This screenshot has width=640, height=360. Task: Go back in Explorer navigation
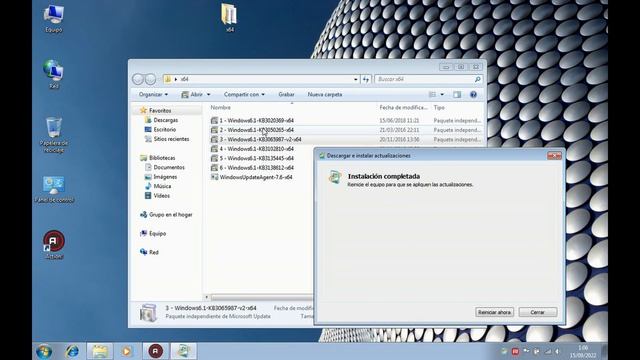tap(138, 79)
